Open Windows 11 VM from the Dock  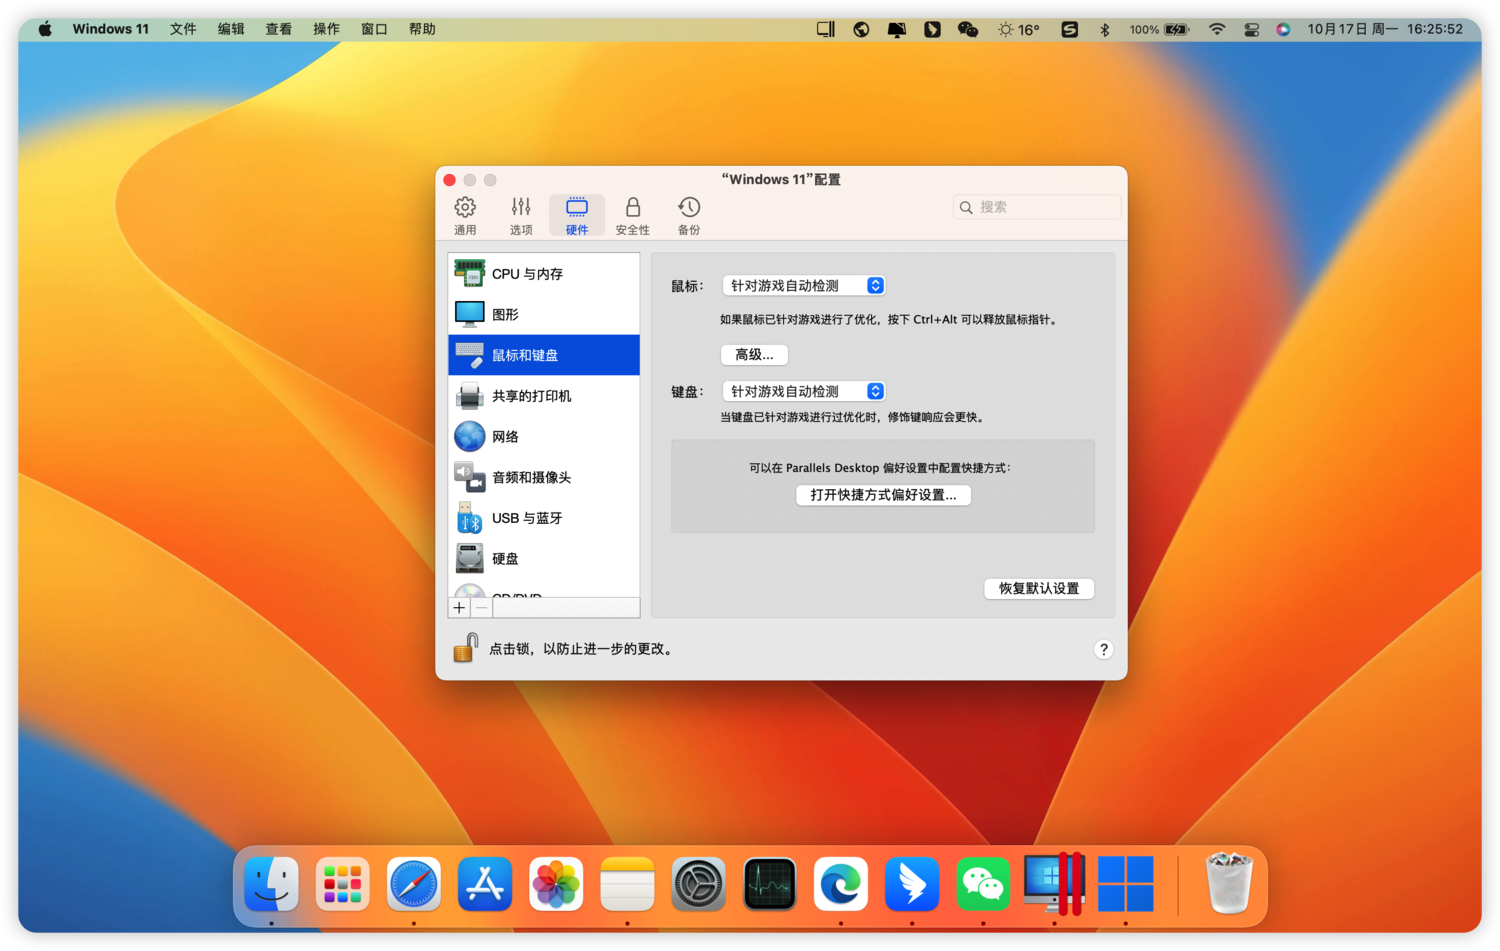(x=1125, y=884)
